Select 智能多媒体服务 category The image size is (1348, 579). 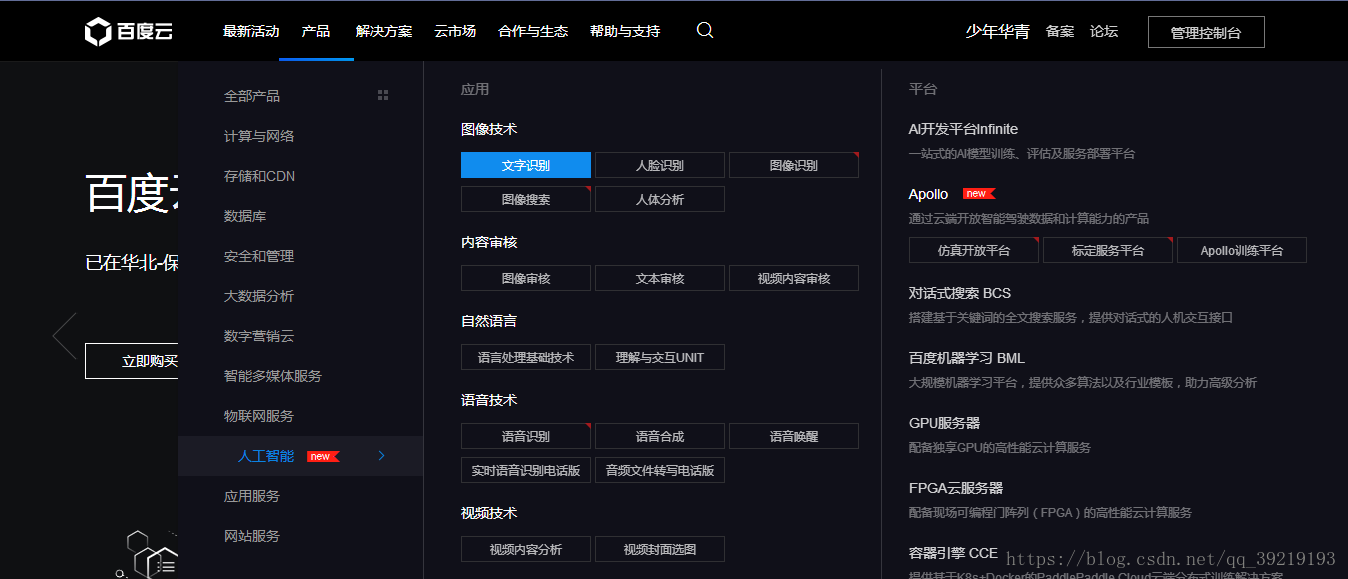tap(273, 376)
